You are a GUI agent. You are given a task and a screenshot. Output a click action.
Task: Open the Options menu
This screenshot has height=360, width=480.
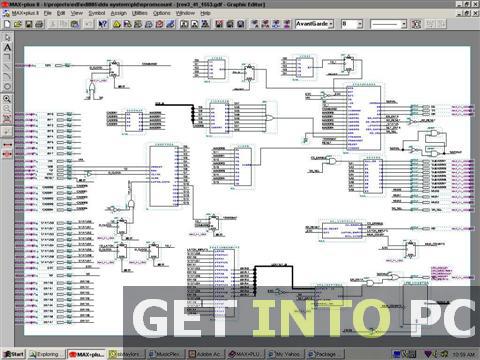(162, 13)
